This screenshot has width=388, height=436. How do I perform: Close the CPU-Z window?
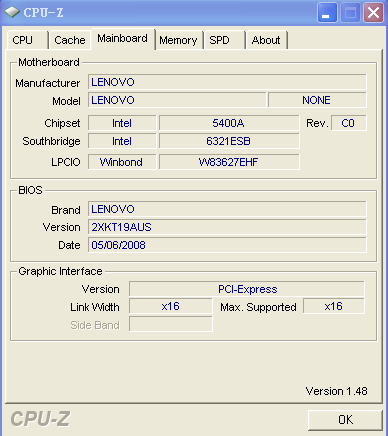[373, 13]
